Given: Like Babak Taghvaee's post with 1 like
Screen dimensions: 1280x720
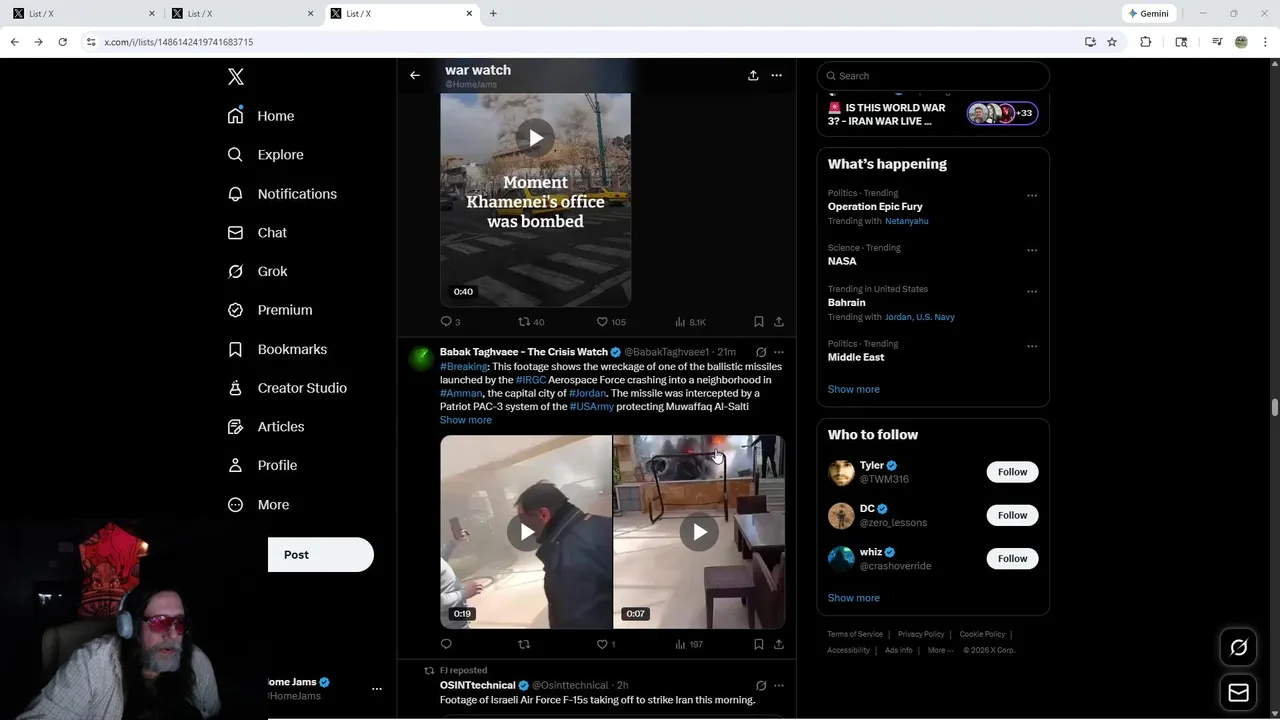Looking at the screenshot, I should 606,644.
